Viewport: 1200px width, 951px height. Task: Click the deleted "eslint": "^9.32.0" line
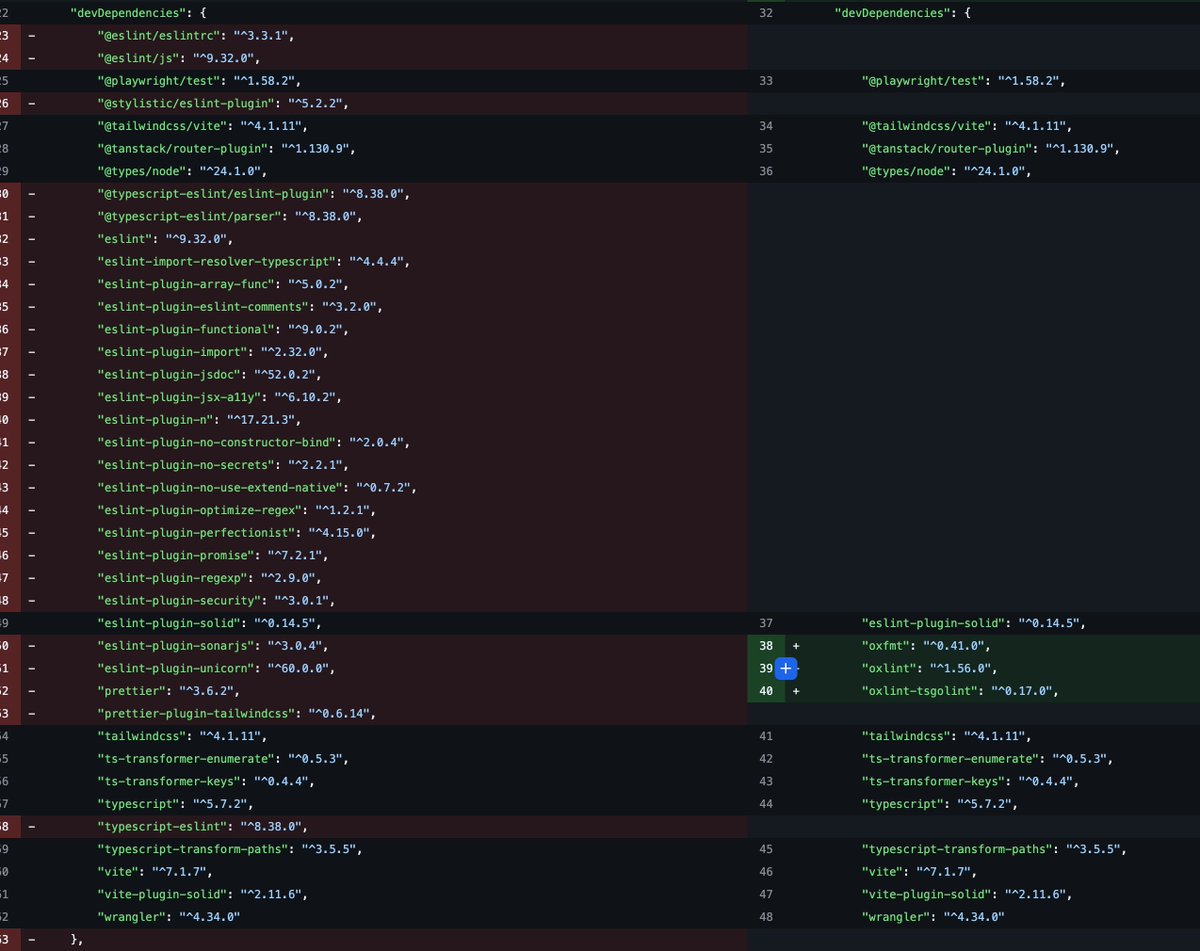(374, 239)
